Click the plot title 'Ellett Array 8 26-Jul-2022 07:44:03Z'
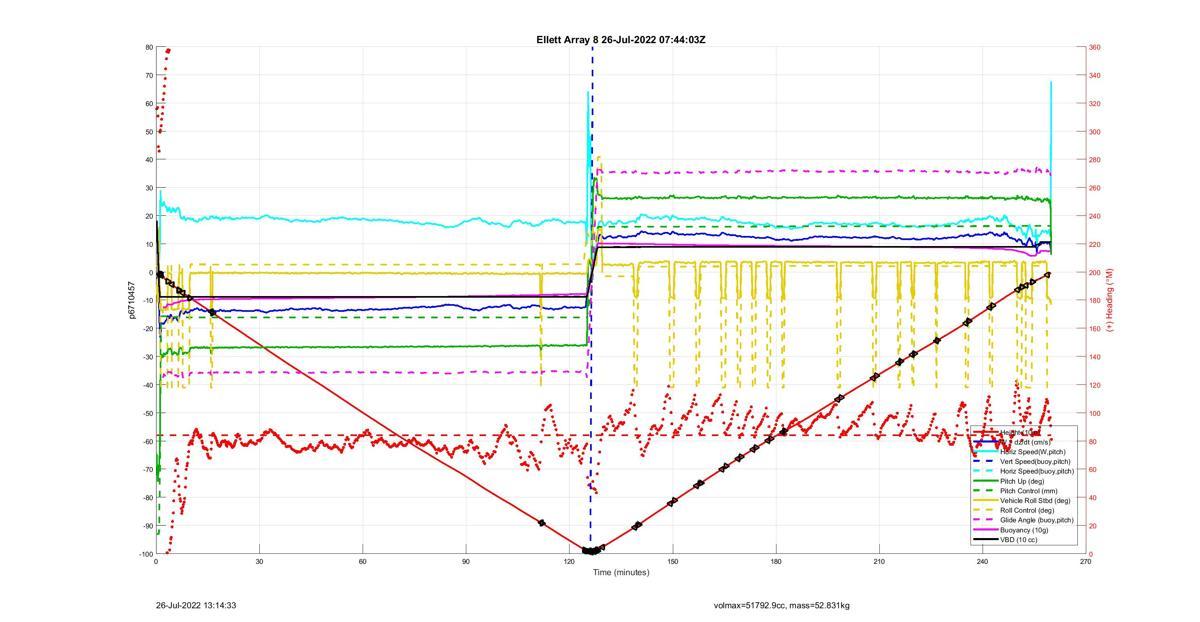The height and width of the screenshot is (622, 1200). coord(620,40)
